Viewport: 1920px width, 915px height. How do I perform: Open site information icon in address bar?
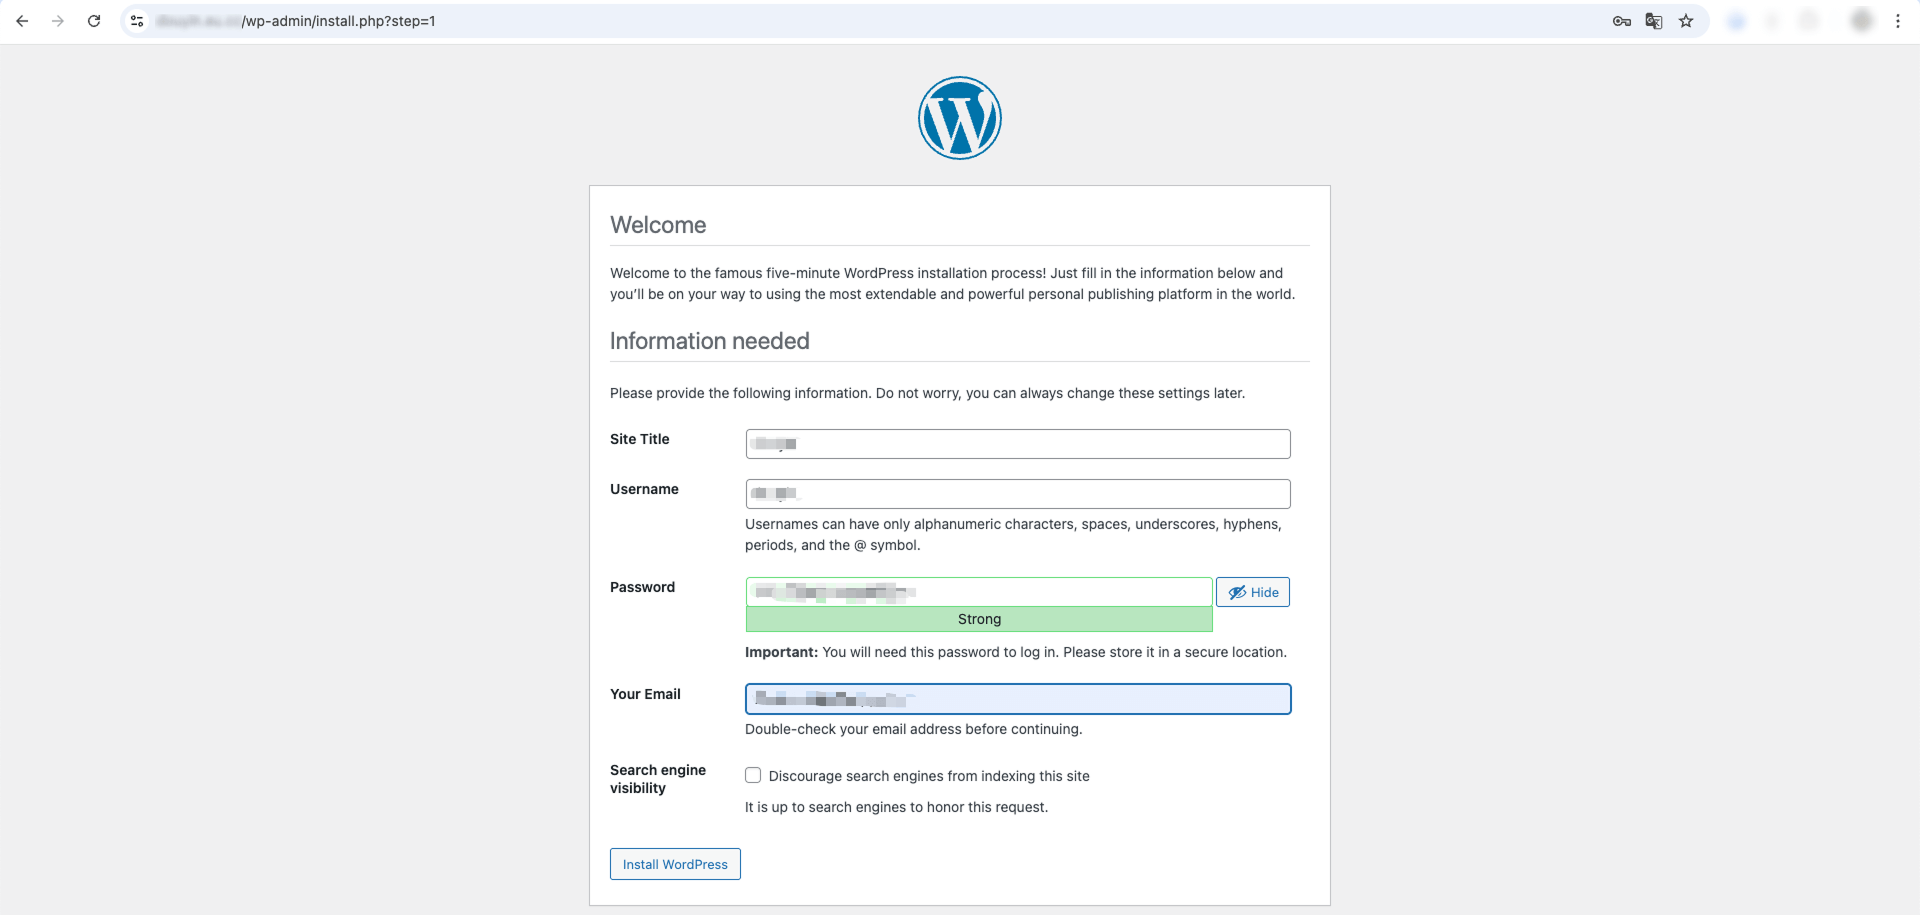coord(137,21)
